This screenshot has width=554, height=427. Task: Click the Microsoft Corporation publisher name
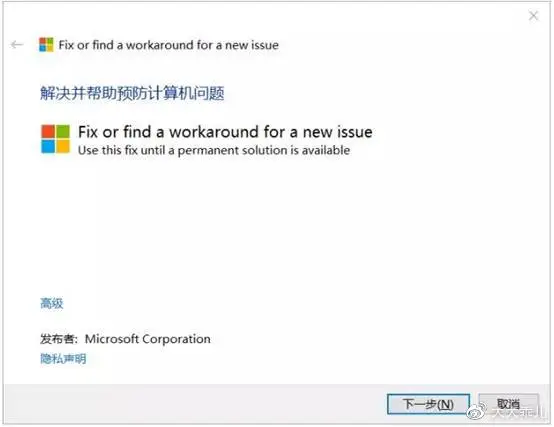point(148,339)
